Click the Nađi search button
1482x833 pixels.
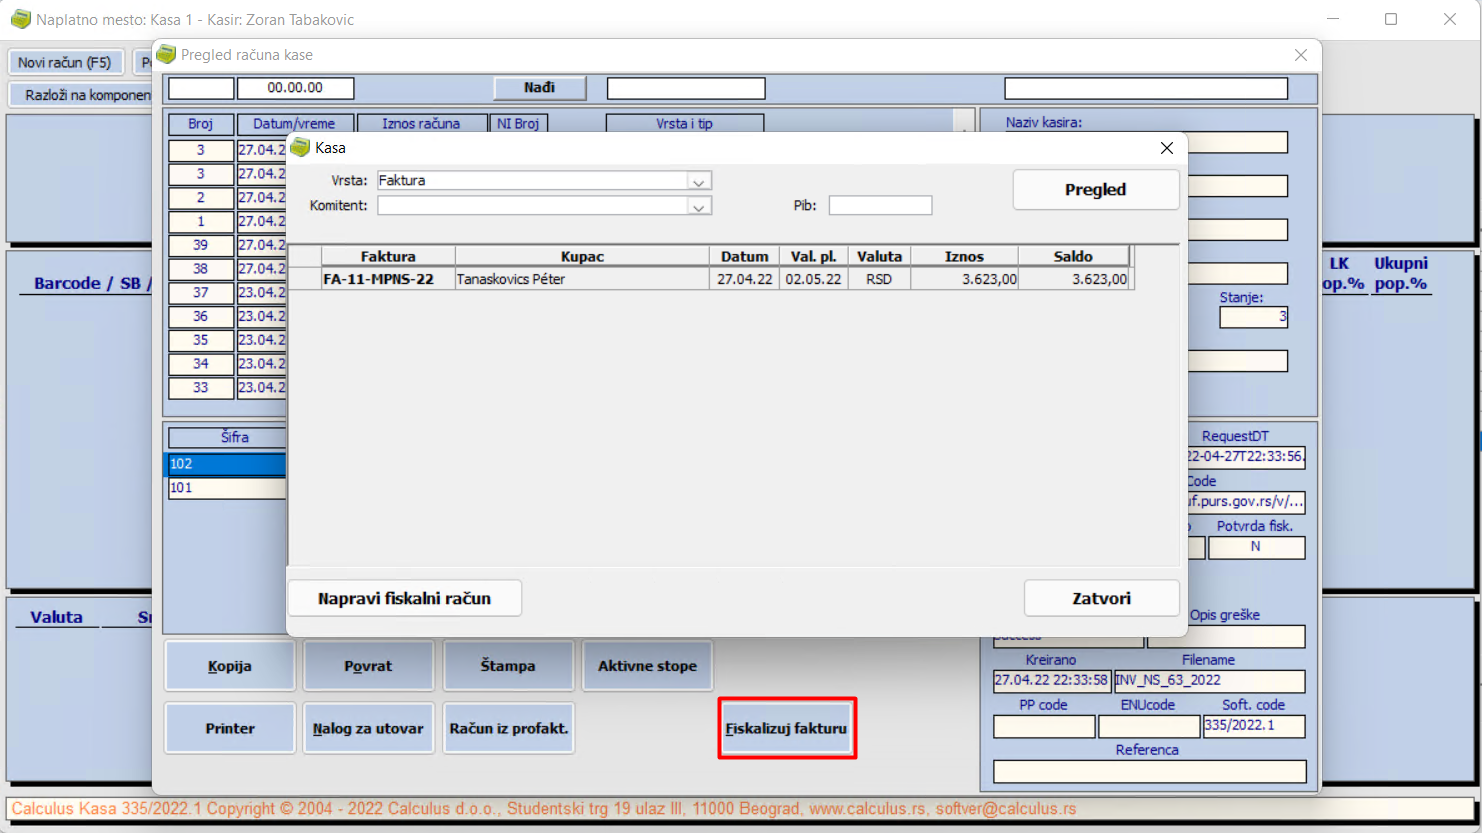point(539,88)
